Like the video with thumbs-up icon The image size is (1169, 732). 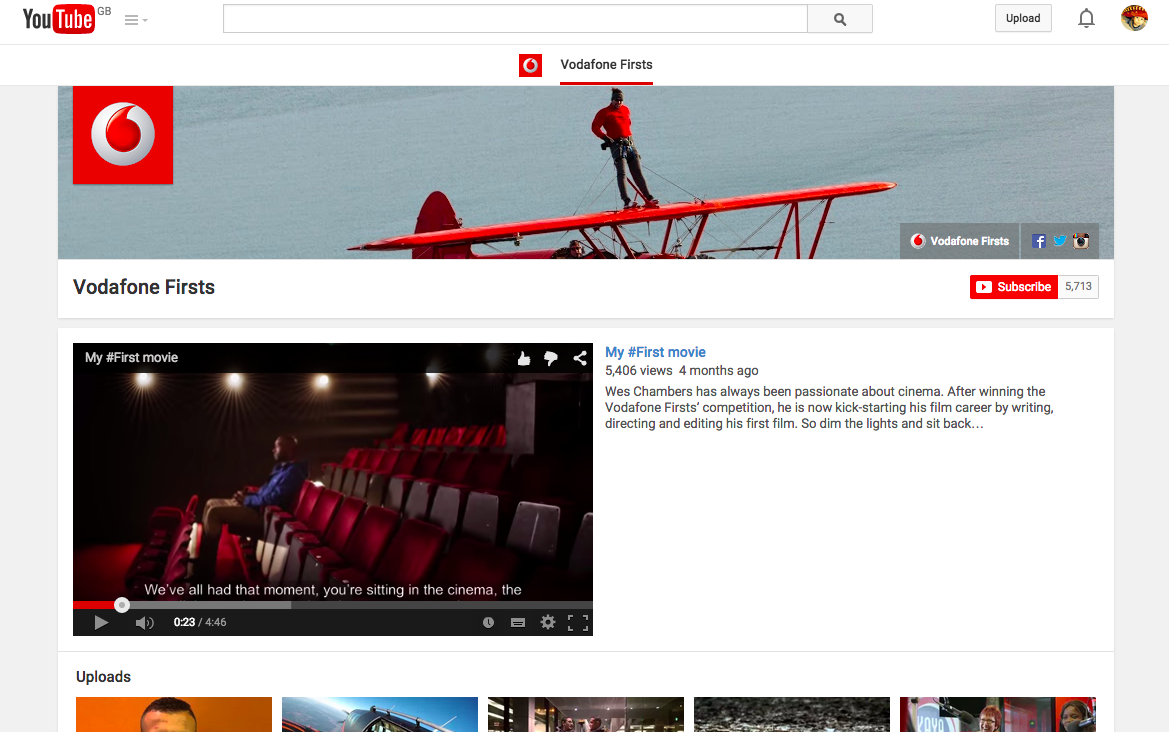pos(524,359)
